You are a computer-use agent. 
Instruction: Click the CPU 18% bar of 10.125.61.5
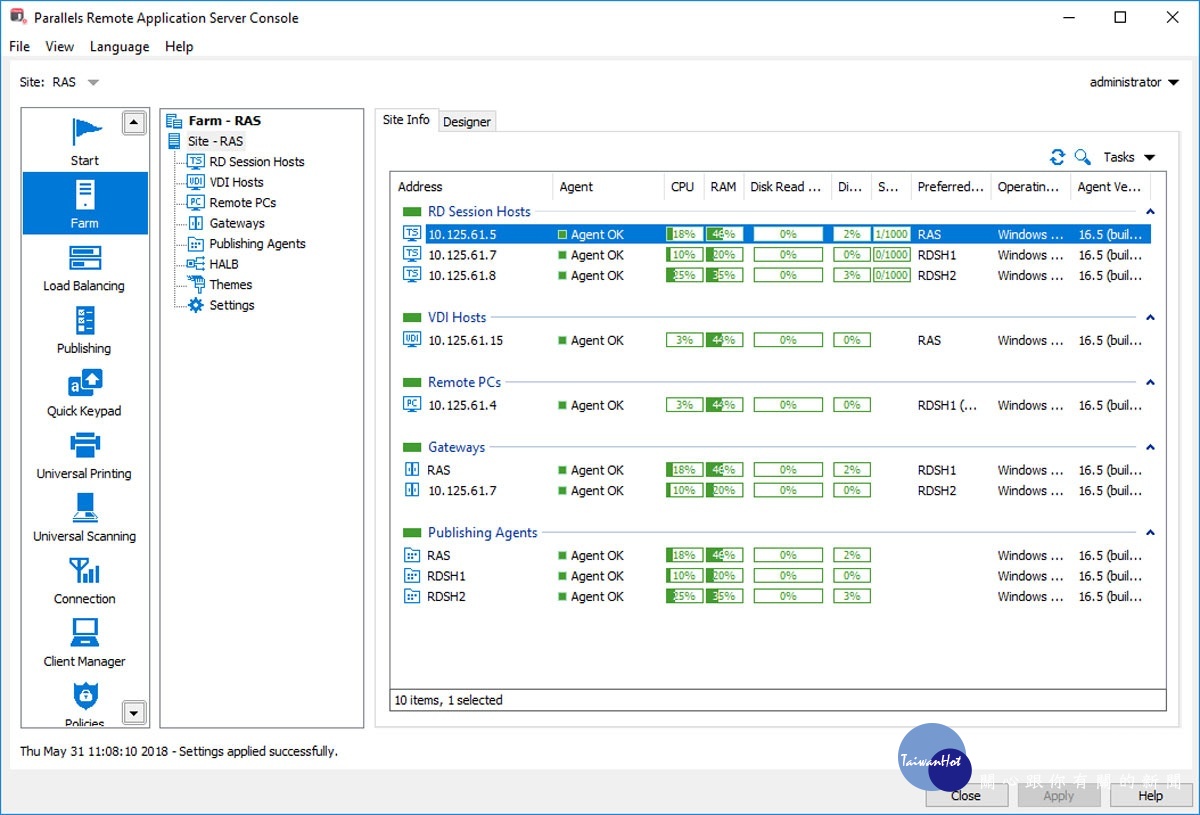[684, 234]
